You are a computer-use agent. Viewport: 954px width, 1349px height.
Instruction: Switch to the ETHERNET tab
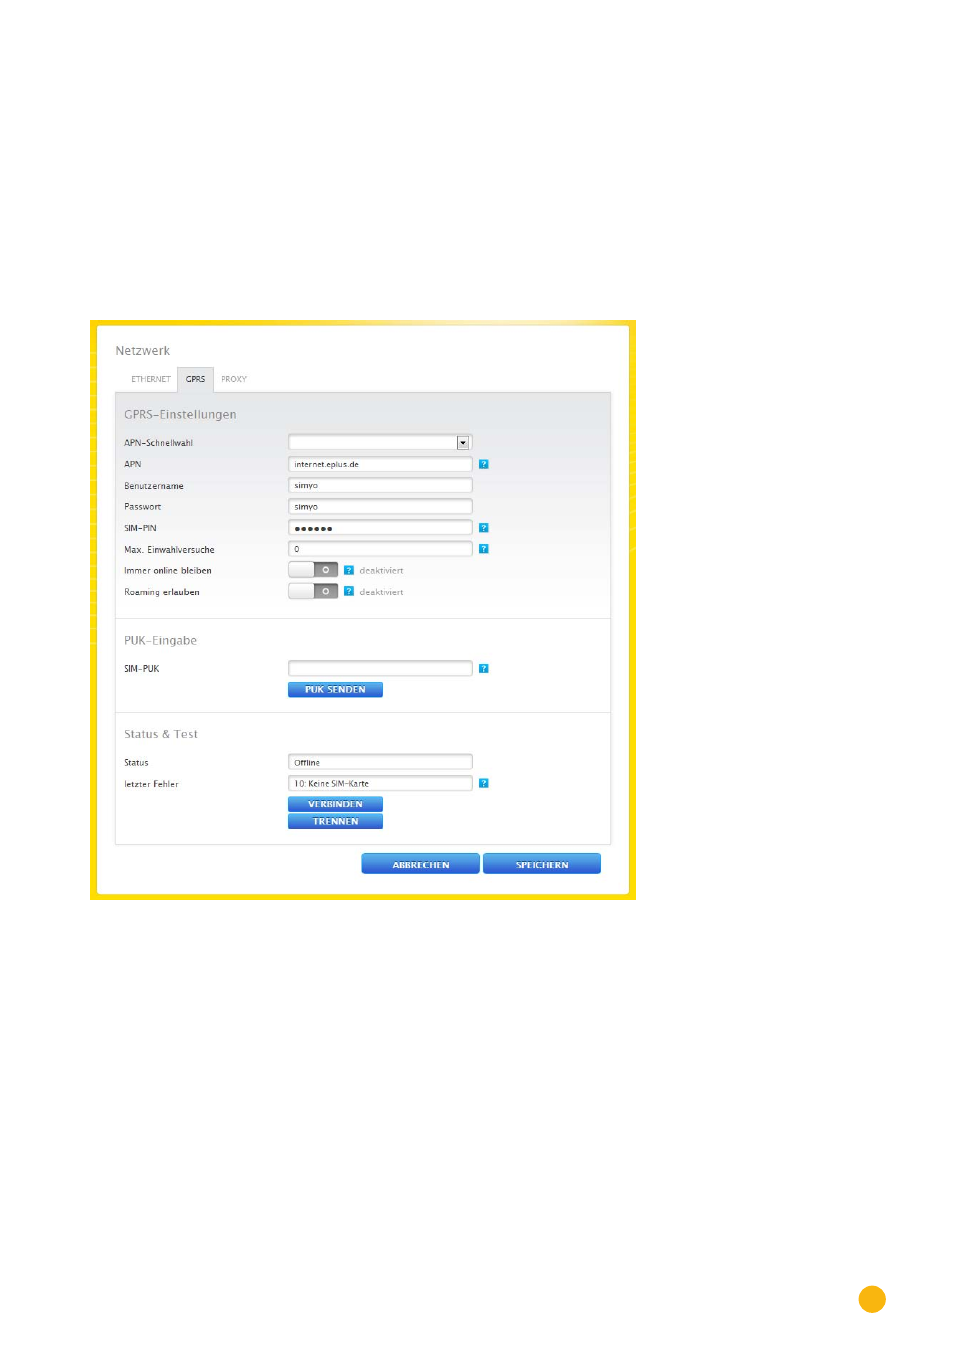point(151,380)
